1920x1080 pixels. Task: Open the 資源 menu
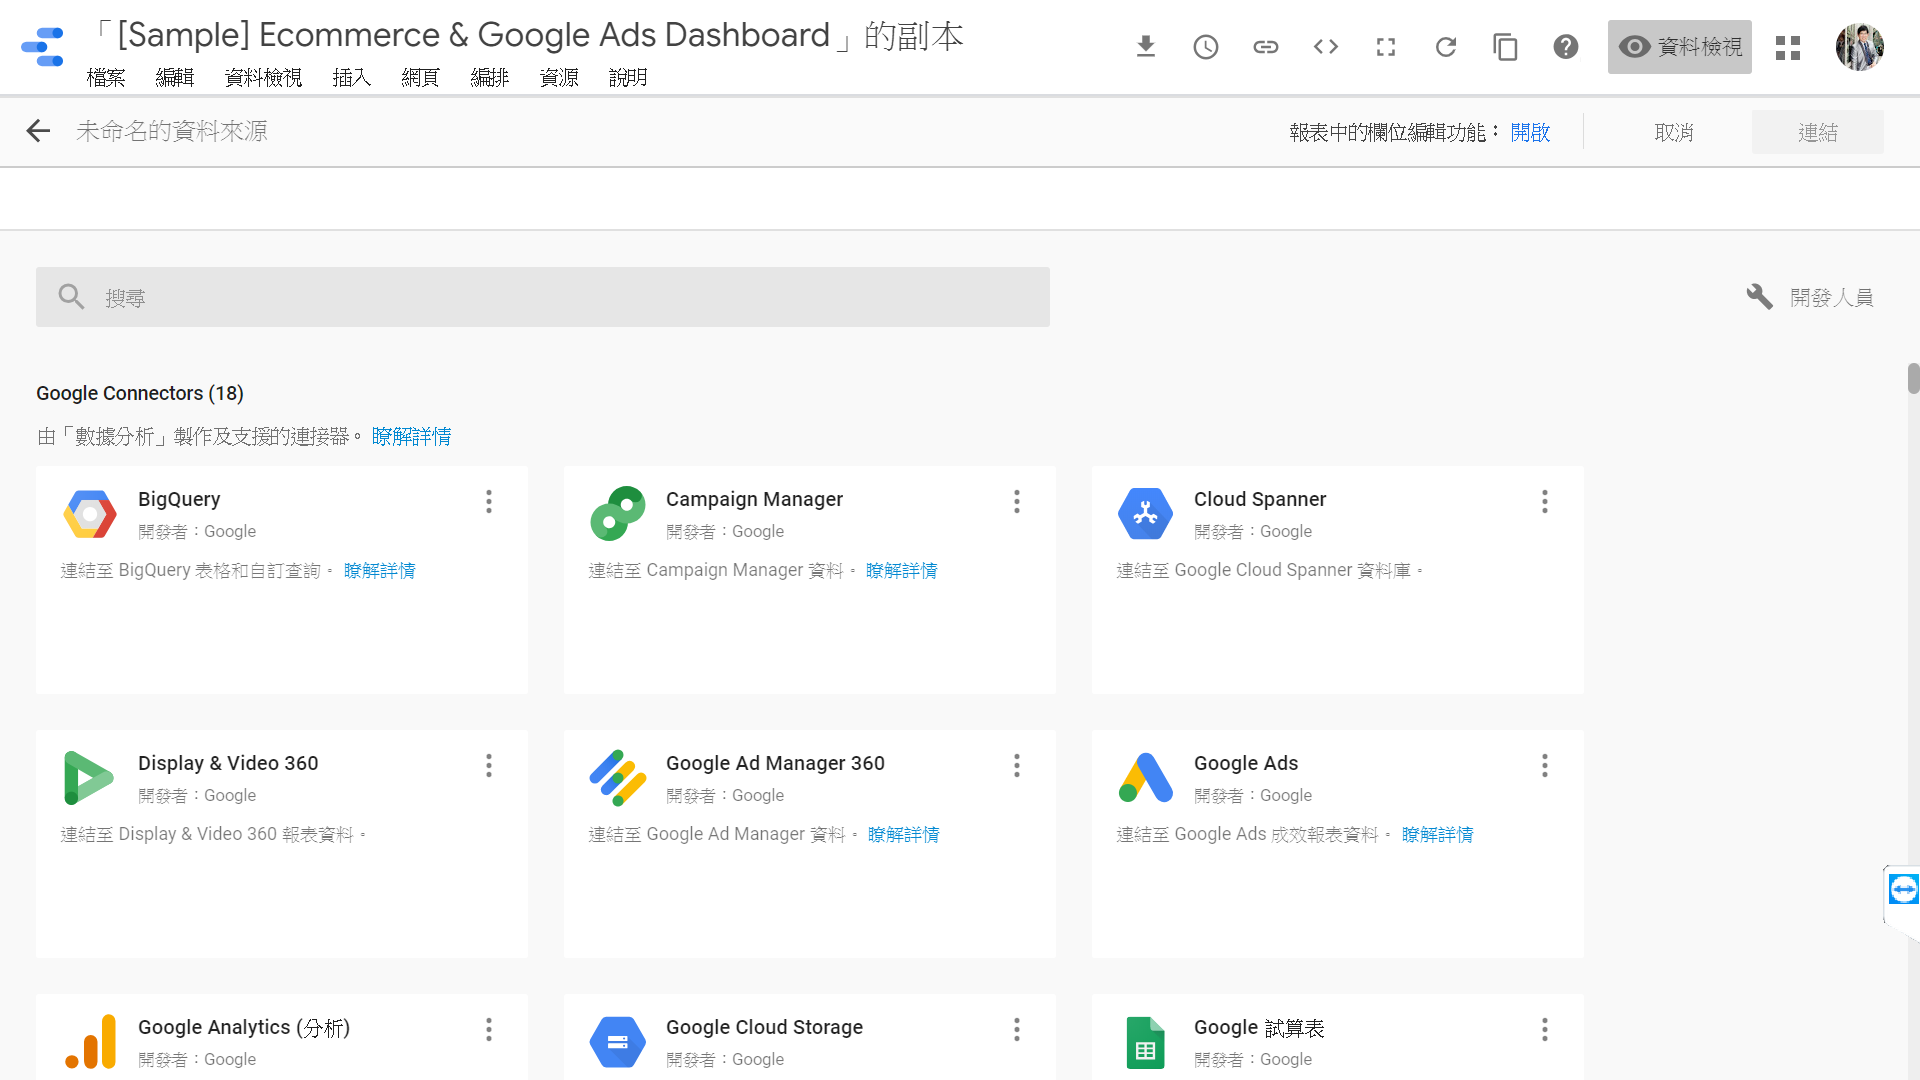559,78
